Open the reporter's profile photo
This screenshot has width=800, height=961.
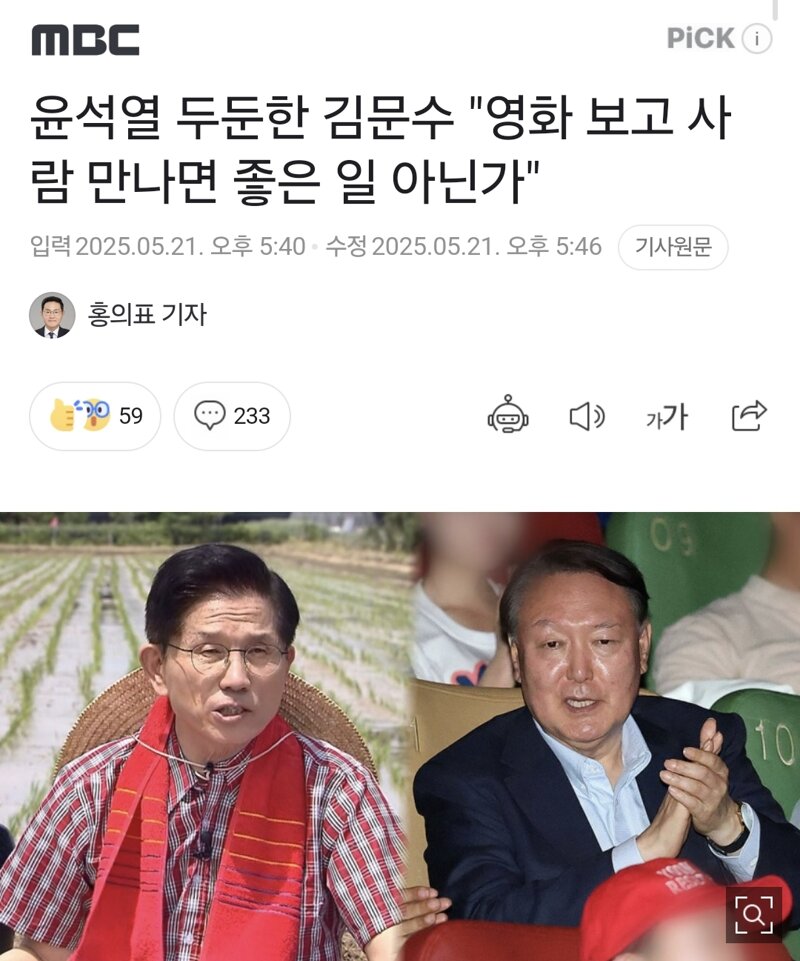point(52,315)
